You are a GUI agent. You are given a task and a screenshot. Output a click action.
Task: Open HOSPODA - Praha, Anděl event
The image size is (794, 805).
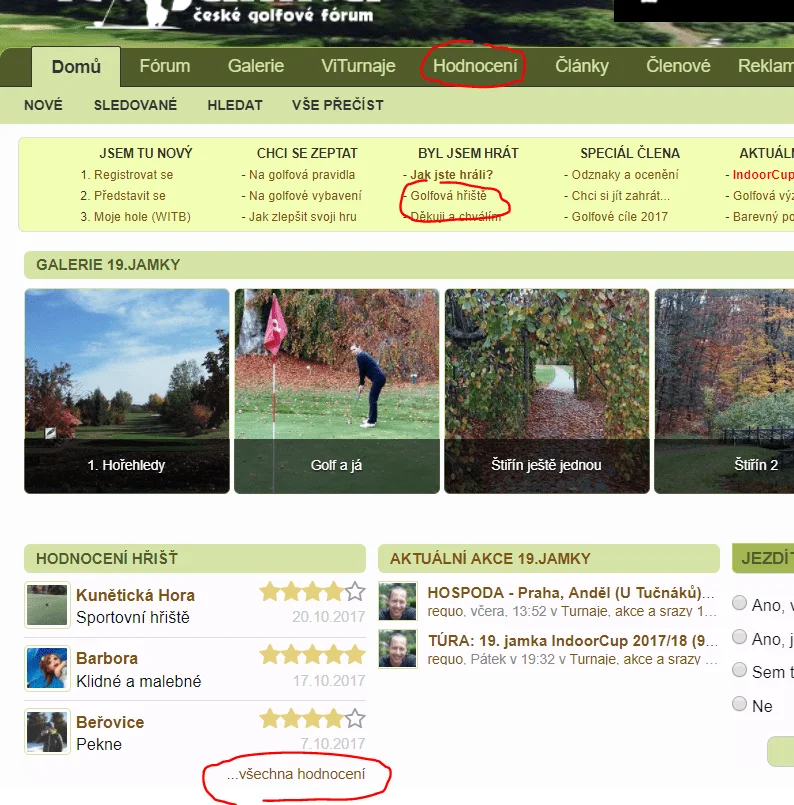(571, 593)
